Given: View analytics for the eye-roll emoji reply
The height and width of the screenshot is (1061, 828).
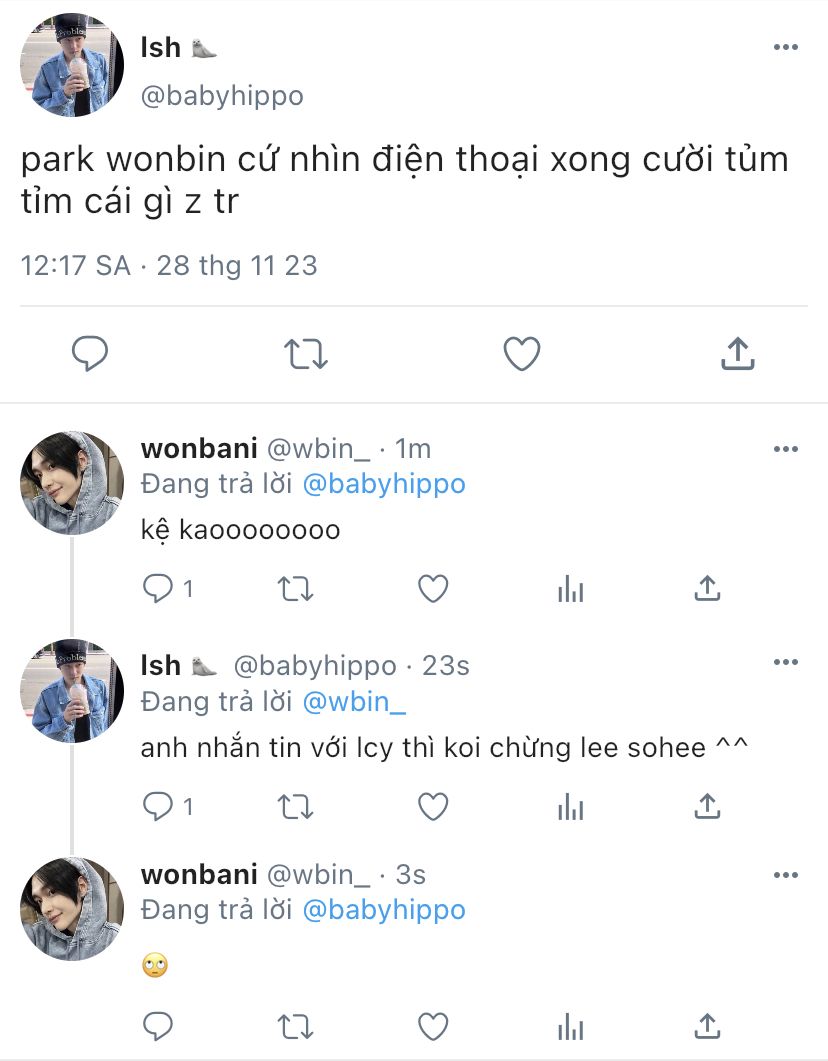Looking at the screenshot, I should 570,1026.
